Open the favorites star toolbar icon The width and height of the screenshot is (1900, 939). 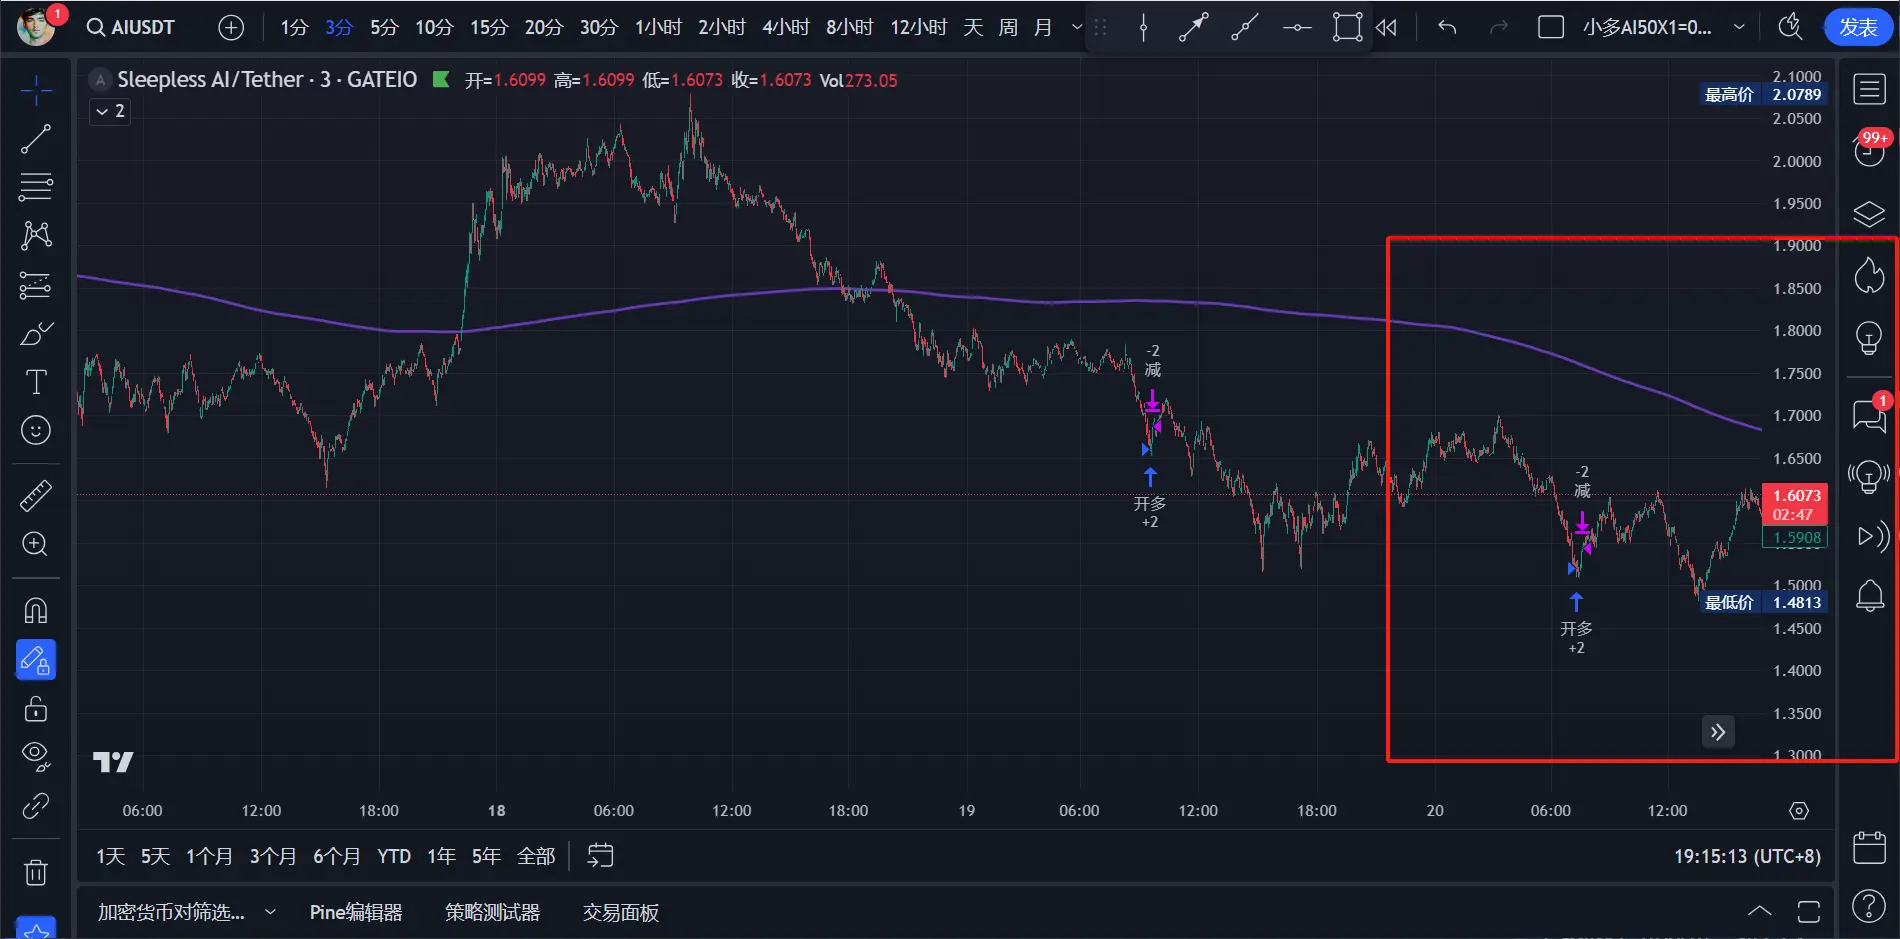36,928
